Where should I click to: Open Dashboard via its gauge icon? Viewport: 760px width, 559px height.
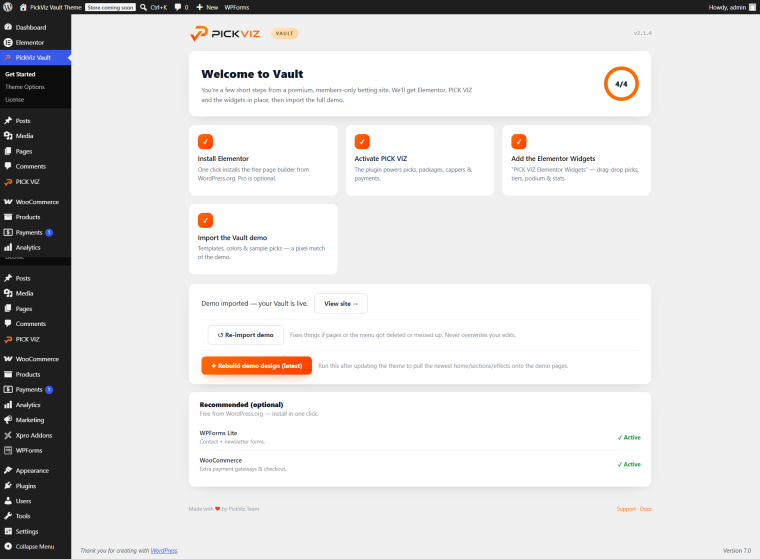tap(8, 27)
